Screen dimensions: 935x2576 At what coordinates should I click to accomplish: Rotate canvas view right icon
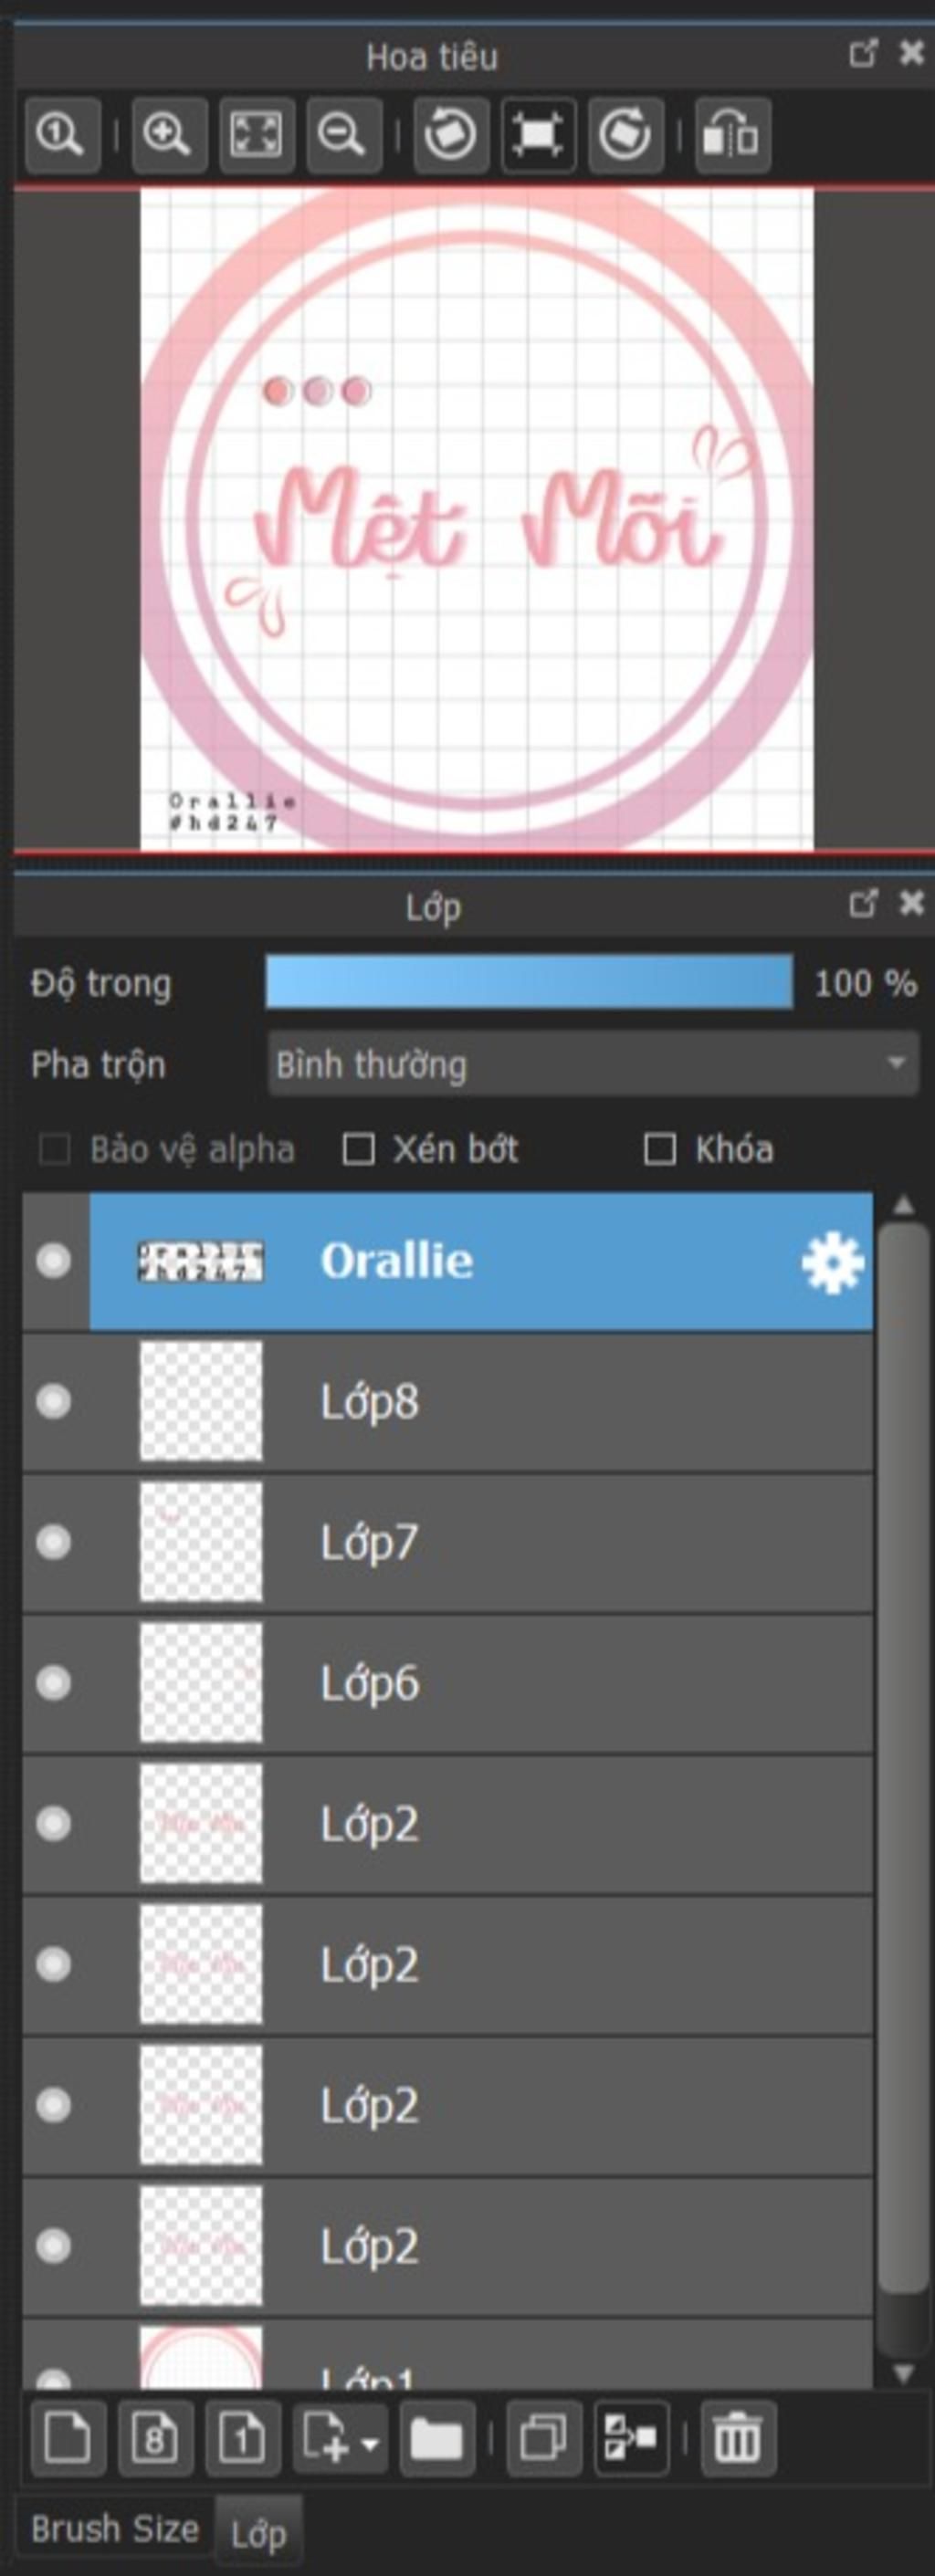(625, 135)
